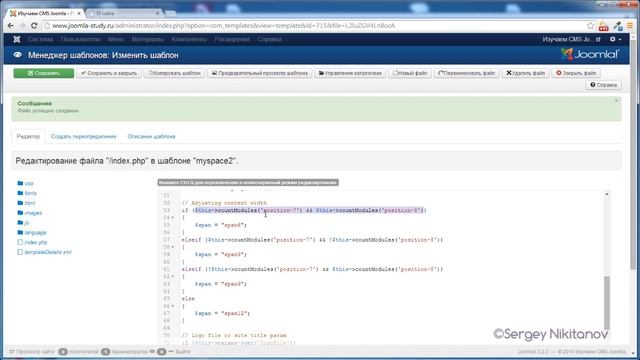Click the Переименовать файл button
The width and height of the screenshot is (640, 360).
pyautogui.click(x=467, y=73)
